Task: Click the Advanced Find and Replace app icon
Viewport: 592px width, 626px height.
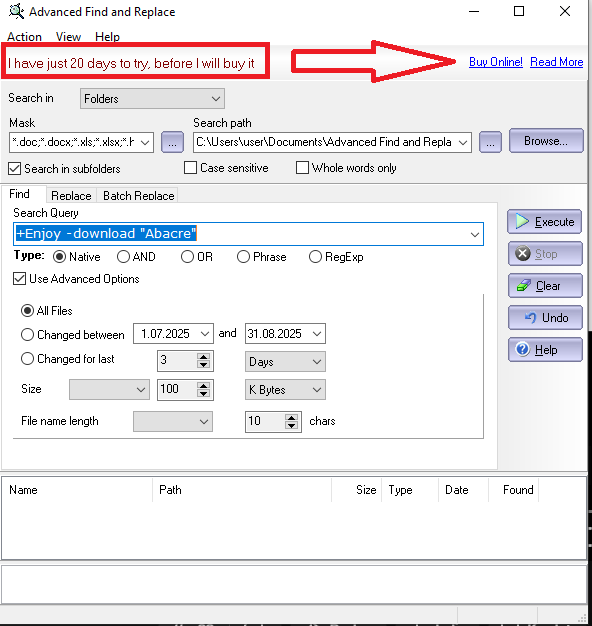Action: tap(16, 11)
